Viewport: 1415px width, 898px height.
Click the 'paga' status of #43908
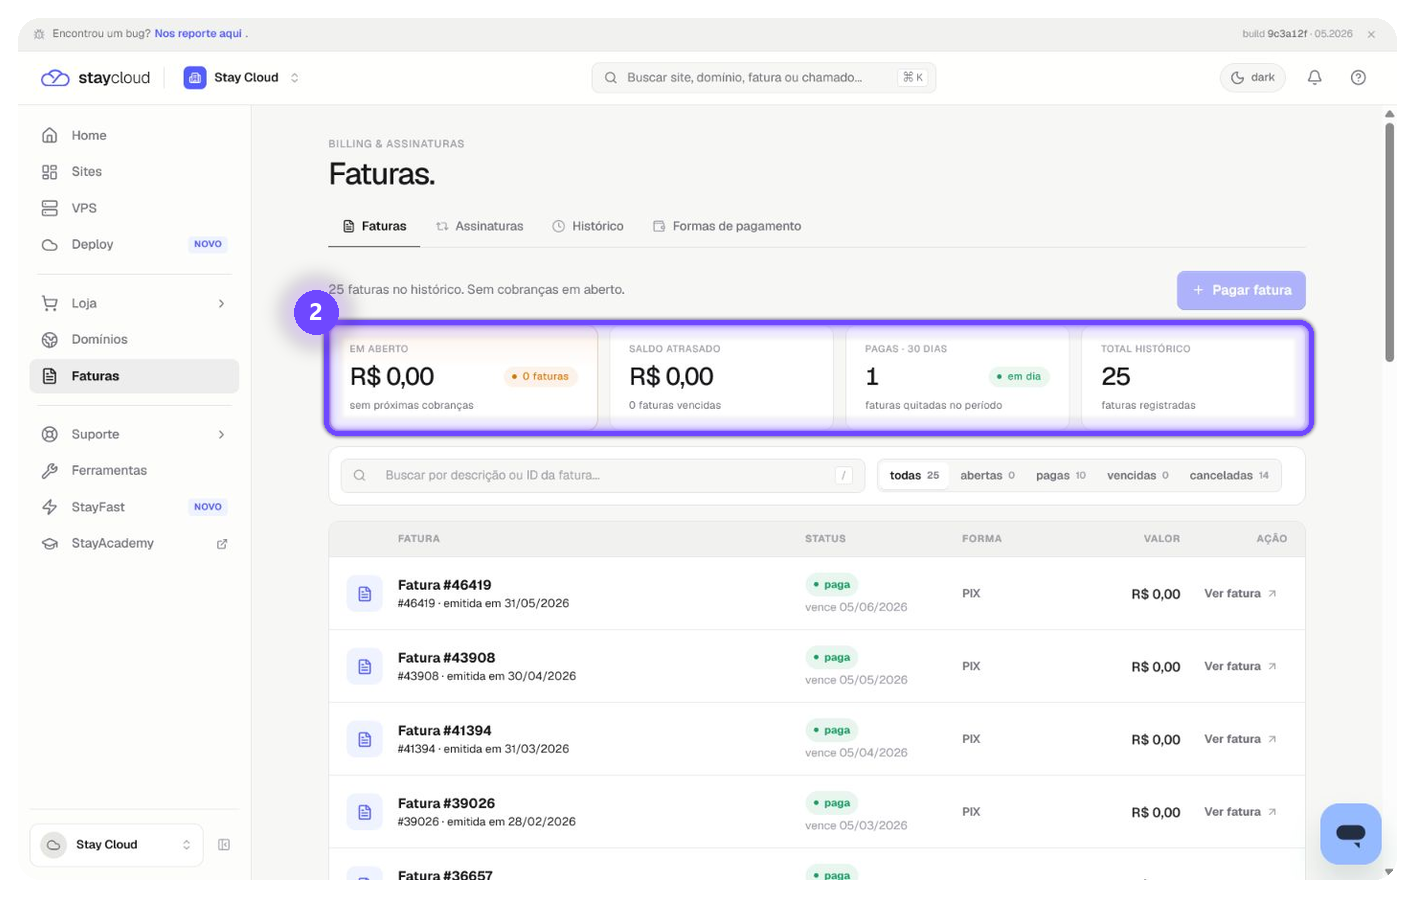[x=831, y=657]
